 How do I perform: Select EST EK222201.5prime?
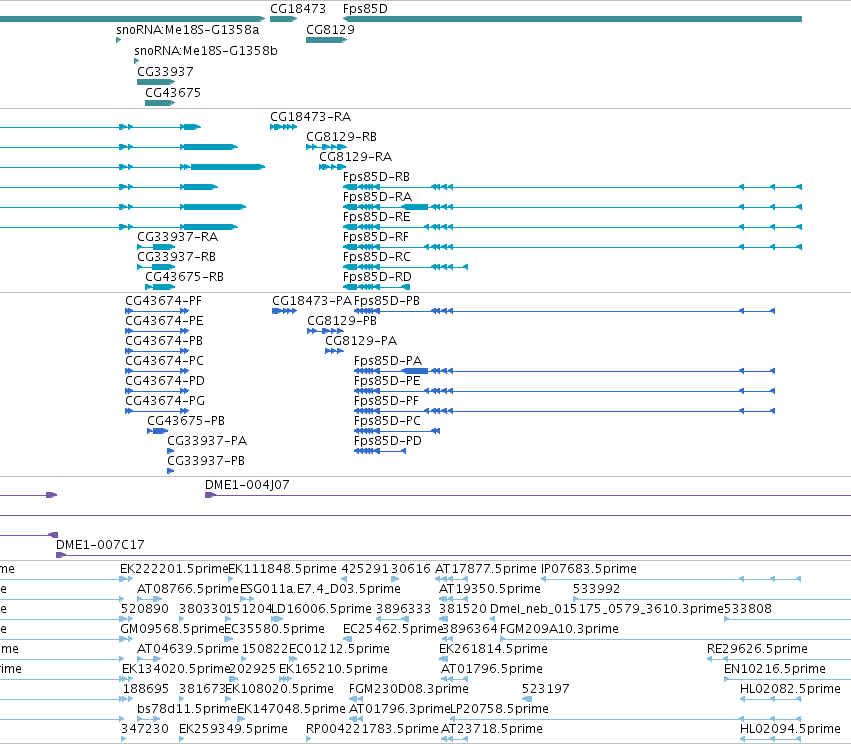[174, 569]
